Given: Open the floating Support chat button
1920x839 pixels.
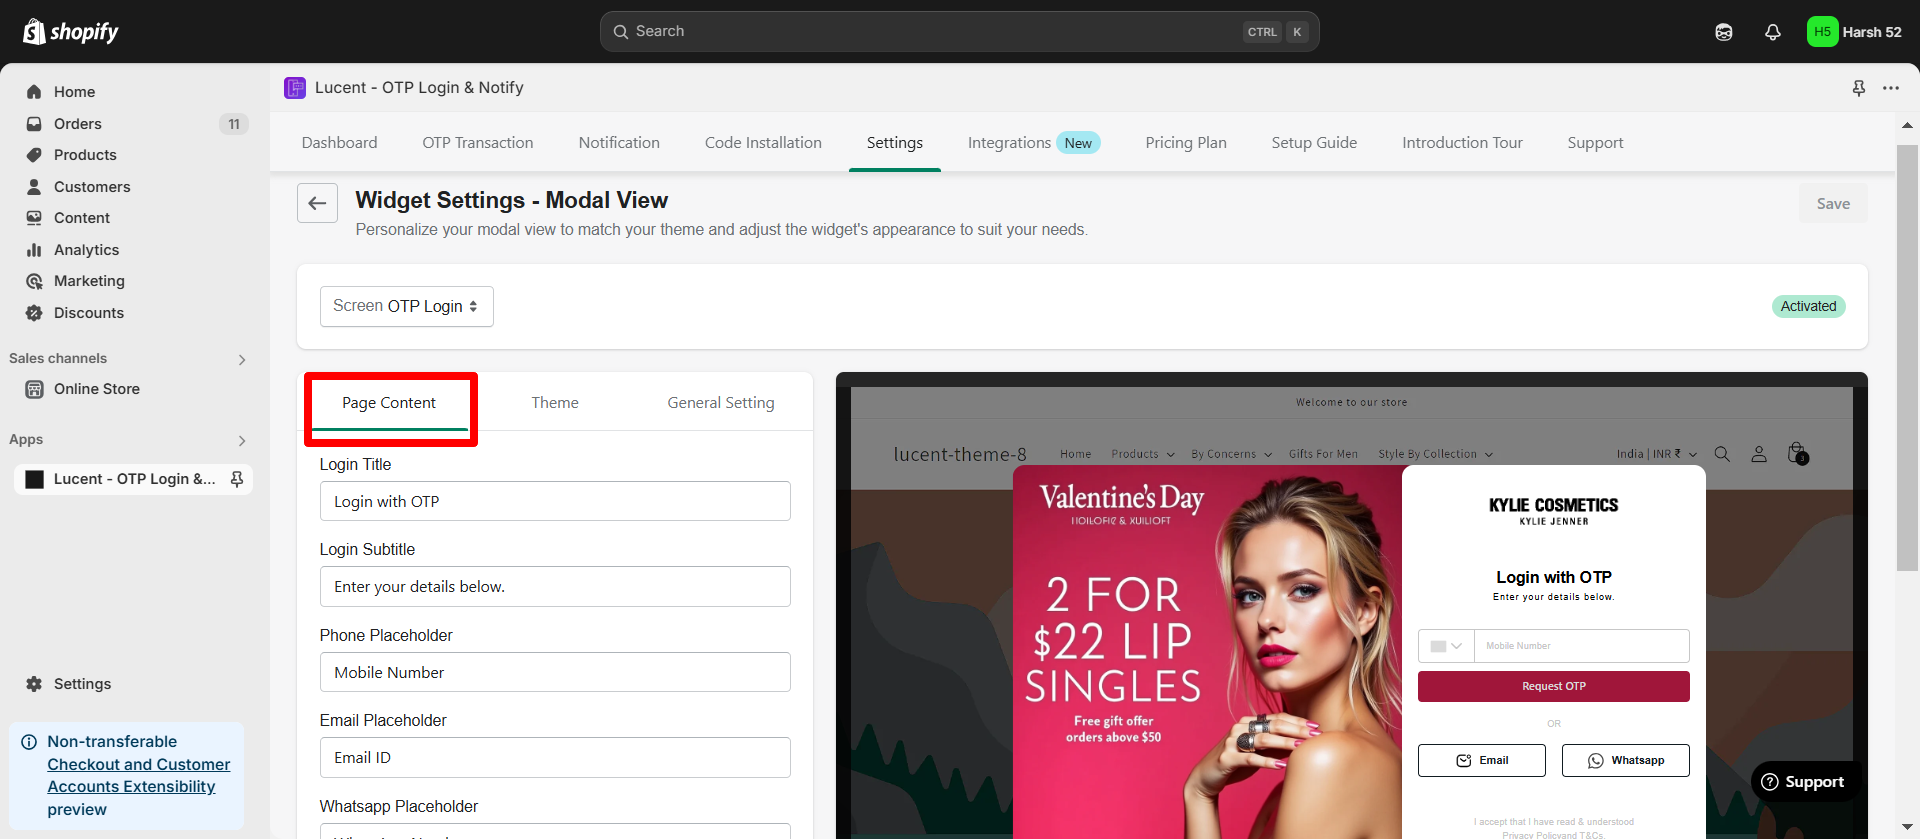Looking at the screenshot, I should point(1803,782).
